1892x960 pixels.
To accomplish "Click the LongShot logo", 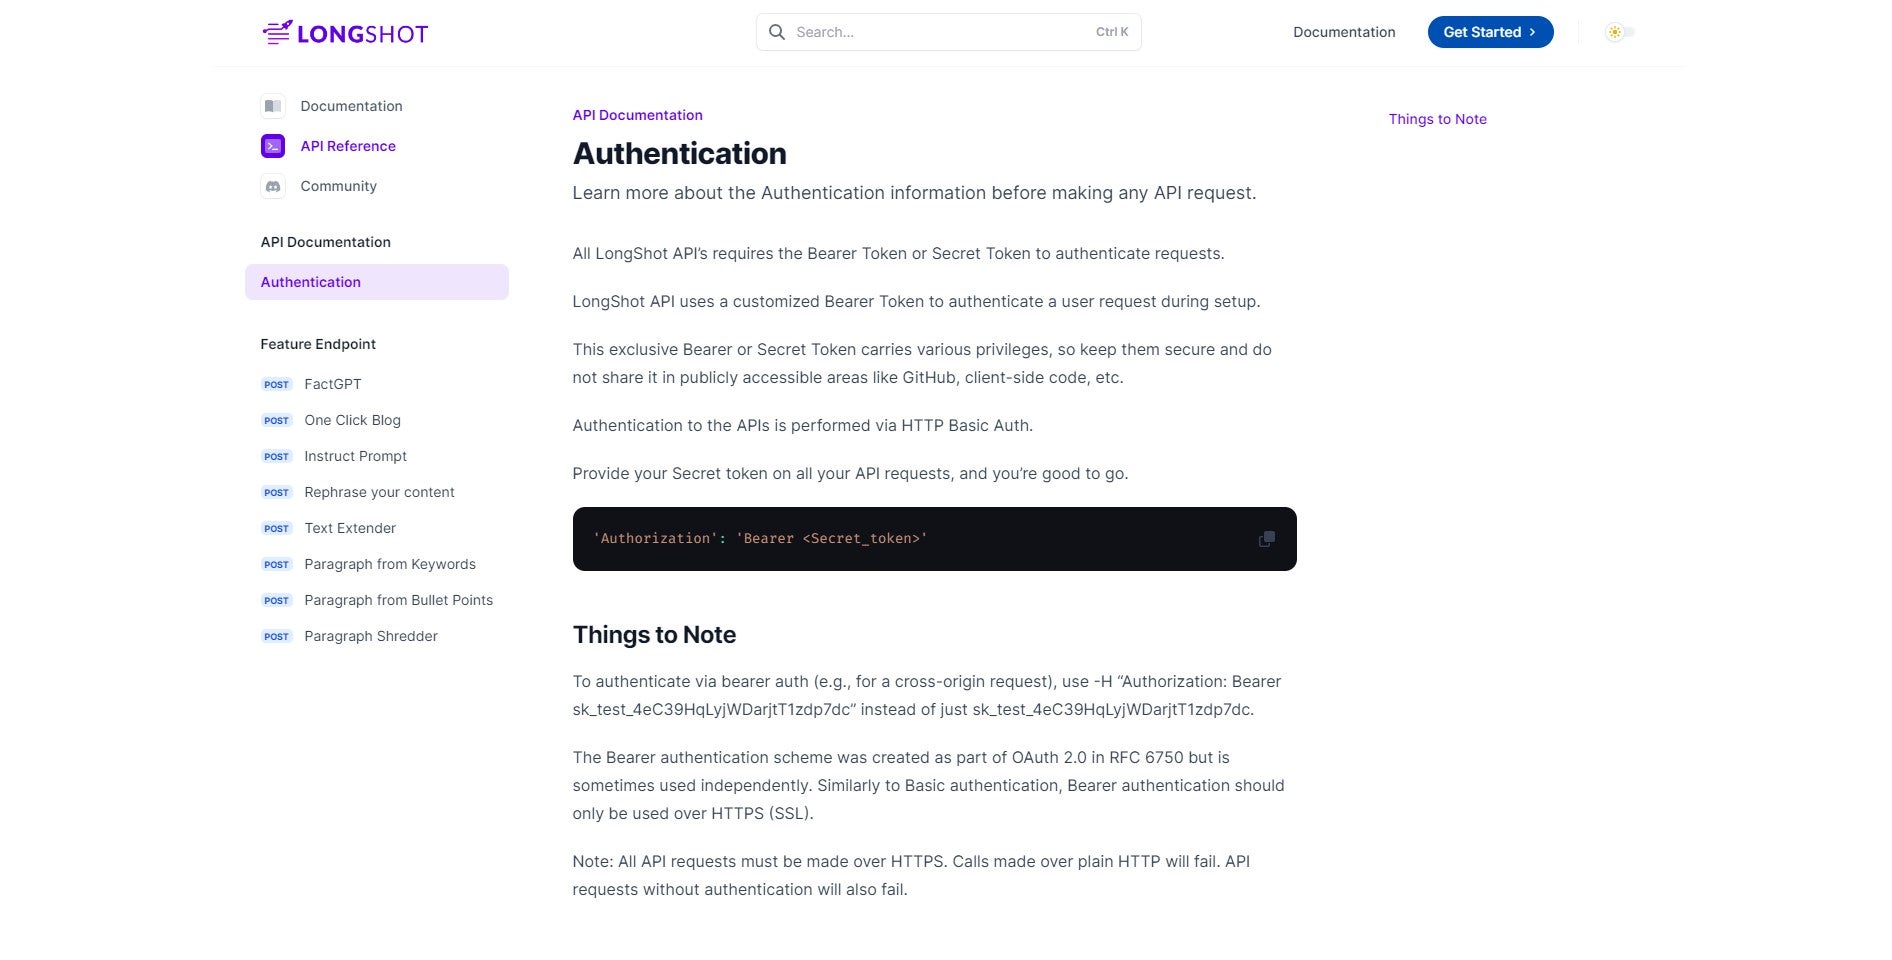I will pyautogui.click(x=345, y=33).
